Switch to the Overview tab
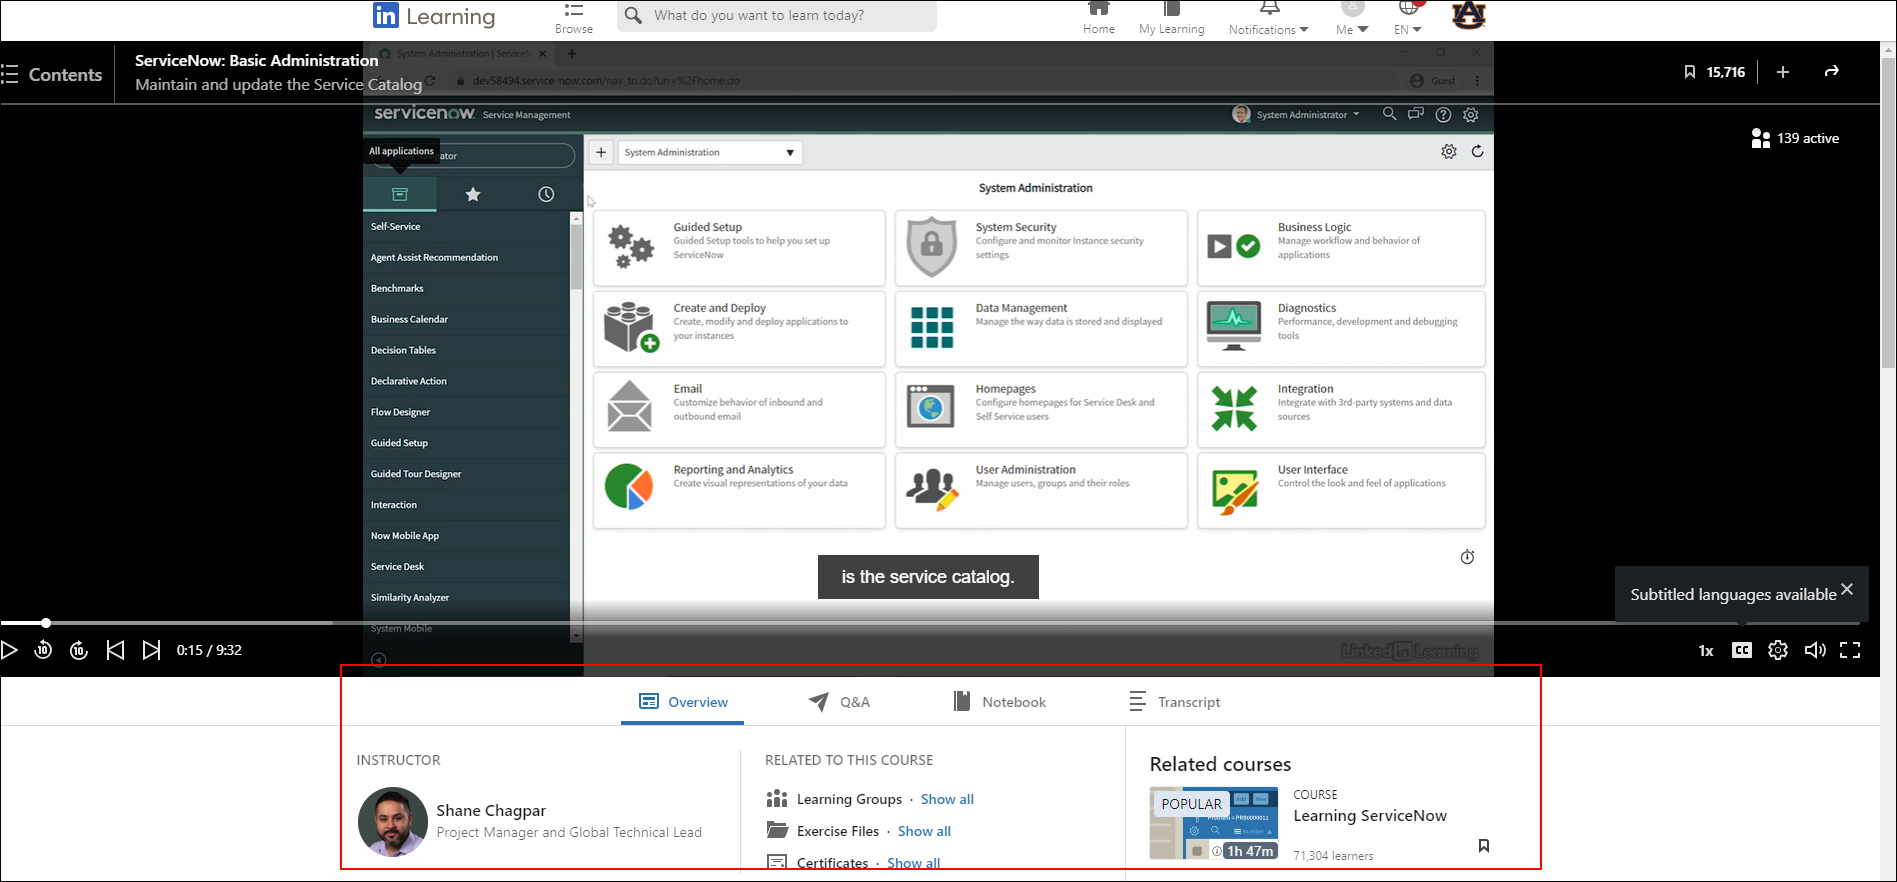 point(683,702)
